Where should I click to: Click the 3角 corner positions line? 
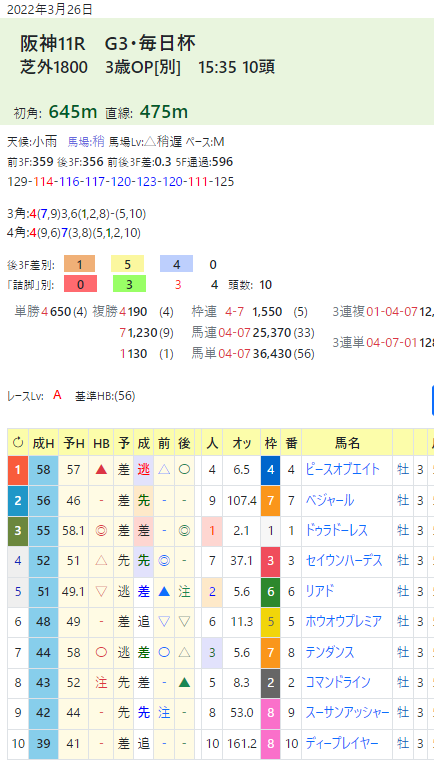(x=76, y=214)
